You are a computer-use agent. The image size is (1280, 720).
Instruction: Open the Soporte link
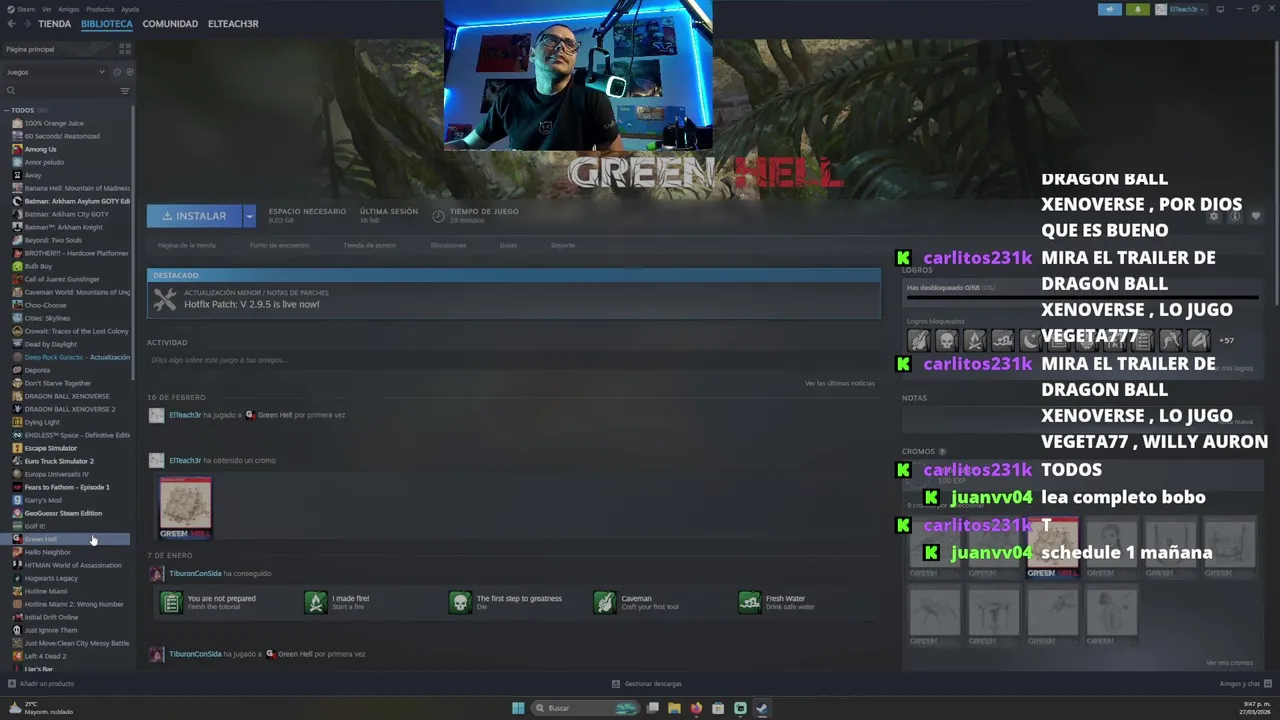coord(563,245)
